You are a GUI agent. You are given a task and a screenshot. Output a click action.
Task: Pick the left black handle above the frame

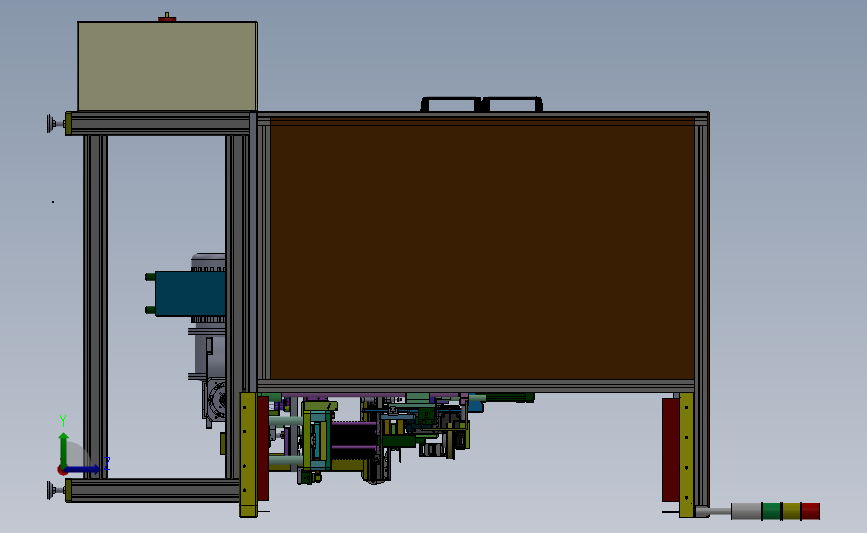(x=451, y=104)
